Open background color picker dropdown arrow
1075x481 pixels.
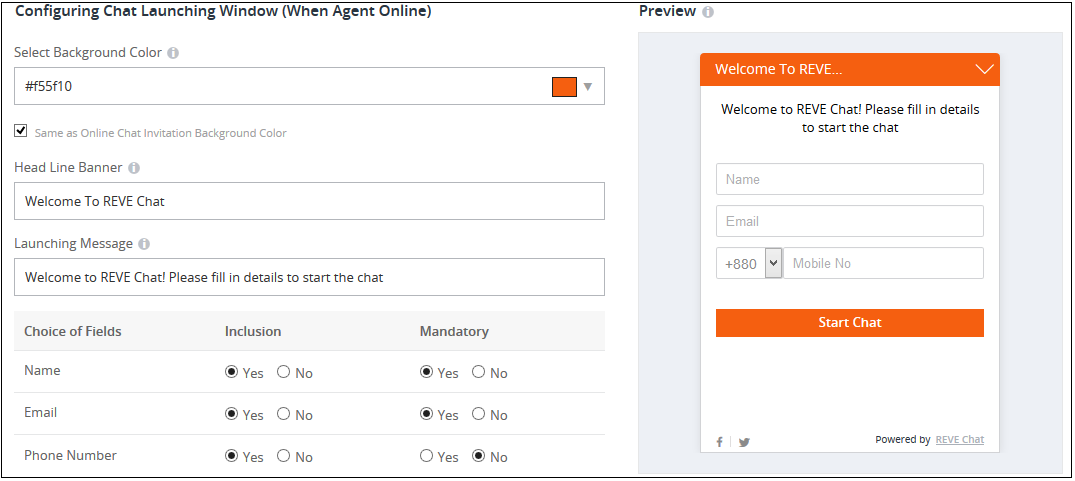click(588, 87)
